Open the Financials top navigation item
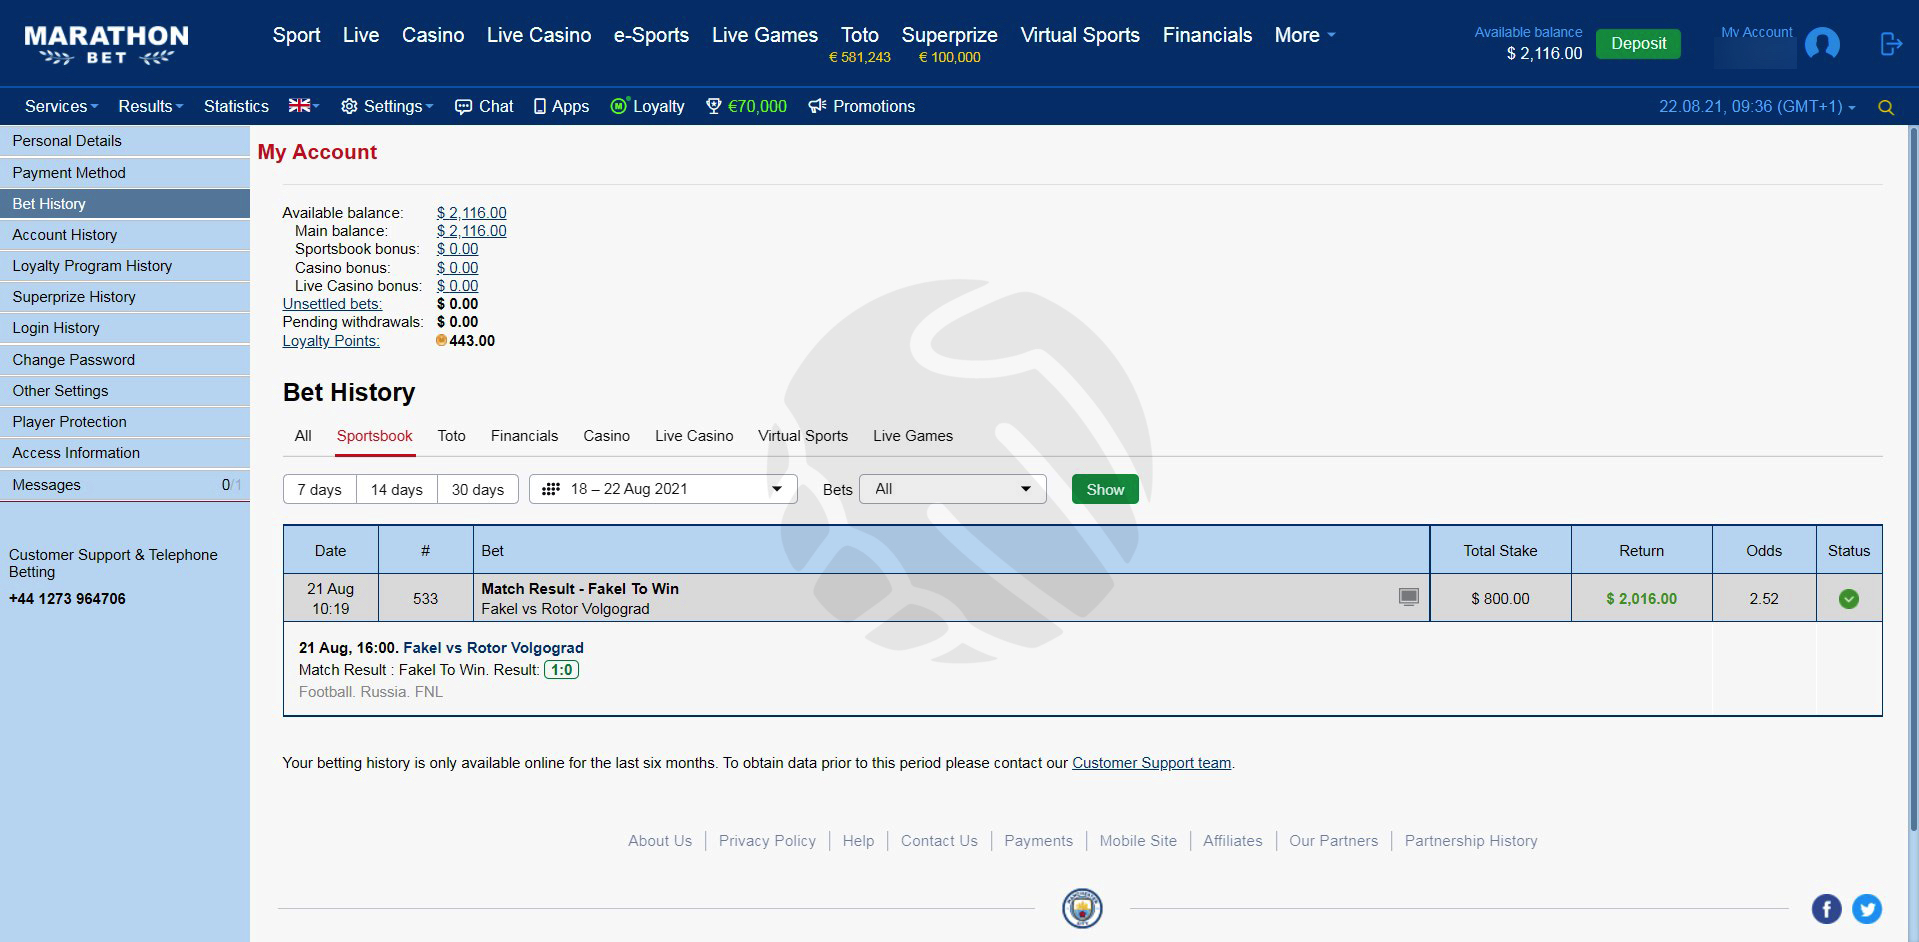The height and width of the screenshot is (942, 1919). 1207,35
